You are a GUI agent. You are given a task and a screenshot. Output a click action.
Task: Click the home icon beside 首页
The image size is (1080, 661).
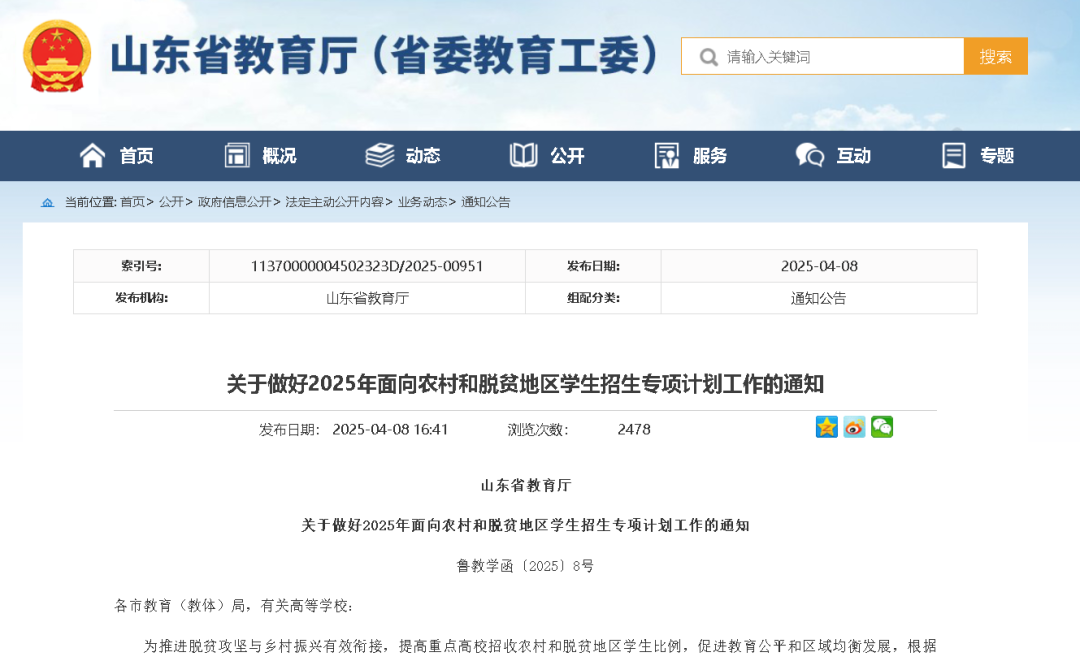pos(92,156)
